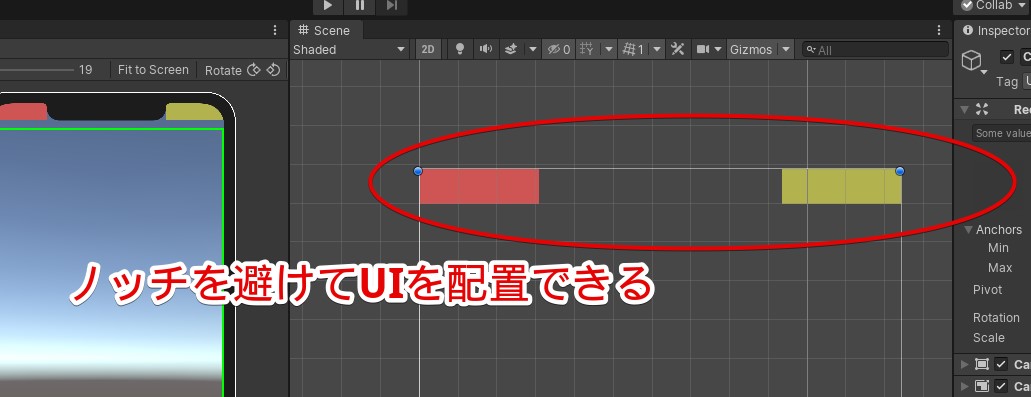Image resolution: width=1031 pixels, height=397 pixels.
Task: Open grid visibility options dropdown arrow
Action: 609,49
